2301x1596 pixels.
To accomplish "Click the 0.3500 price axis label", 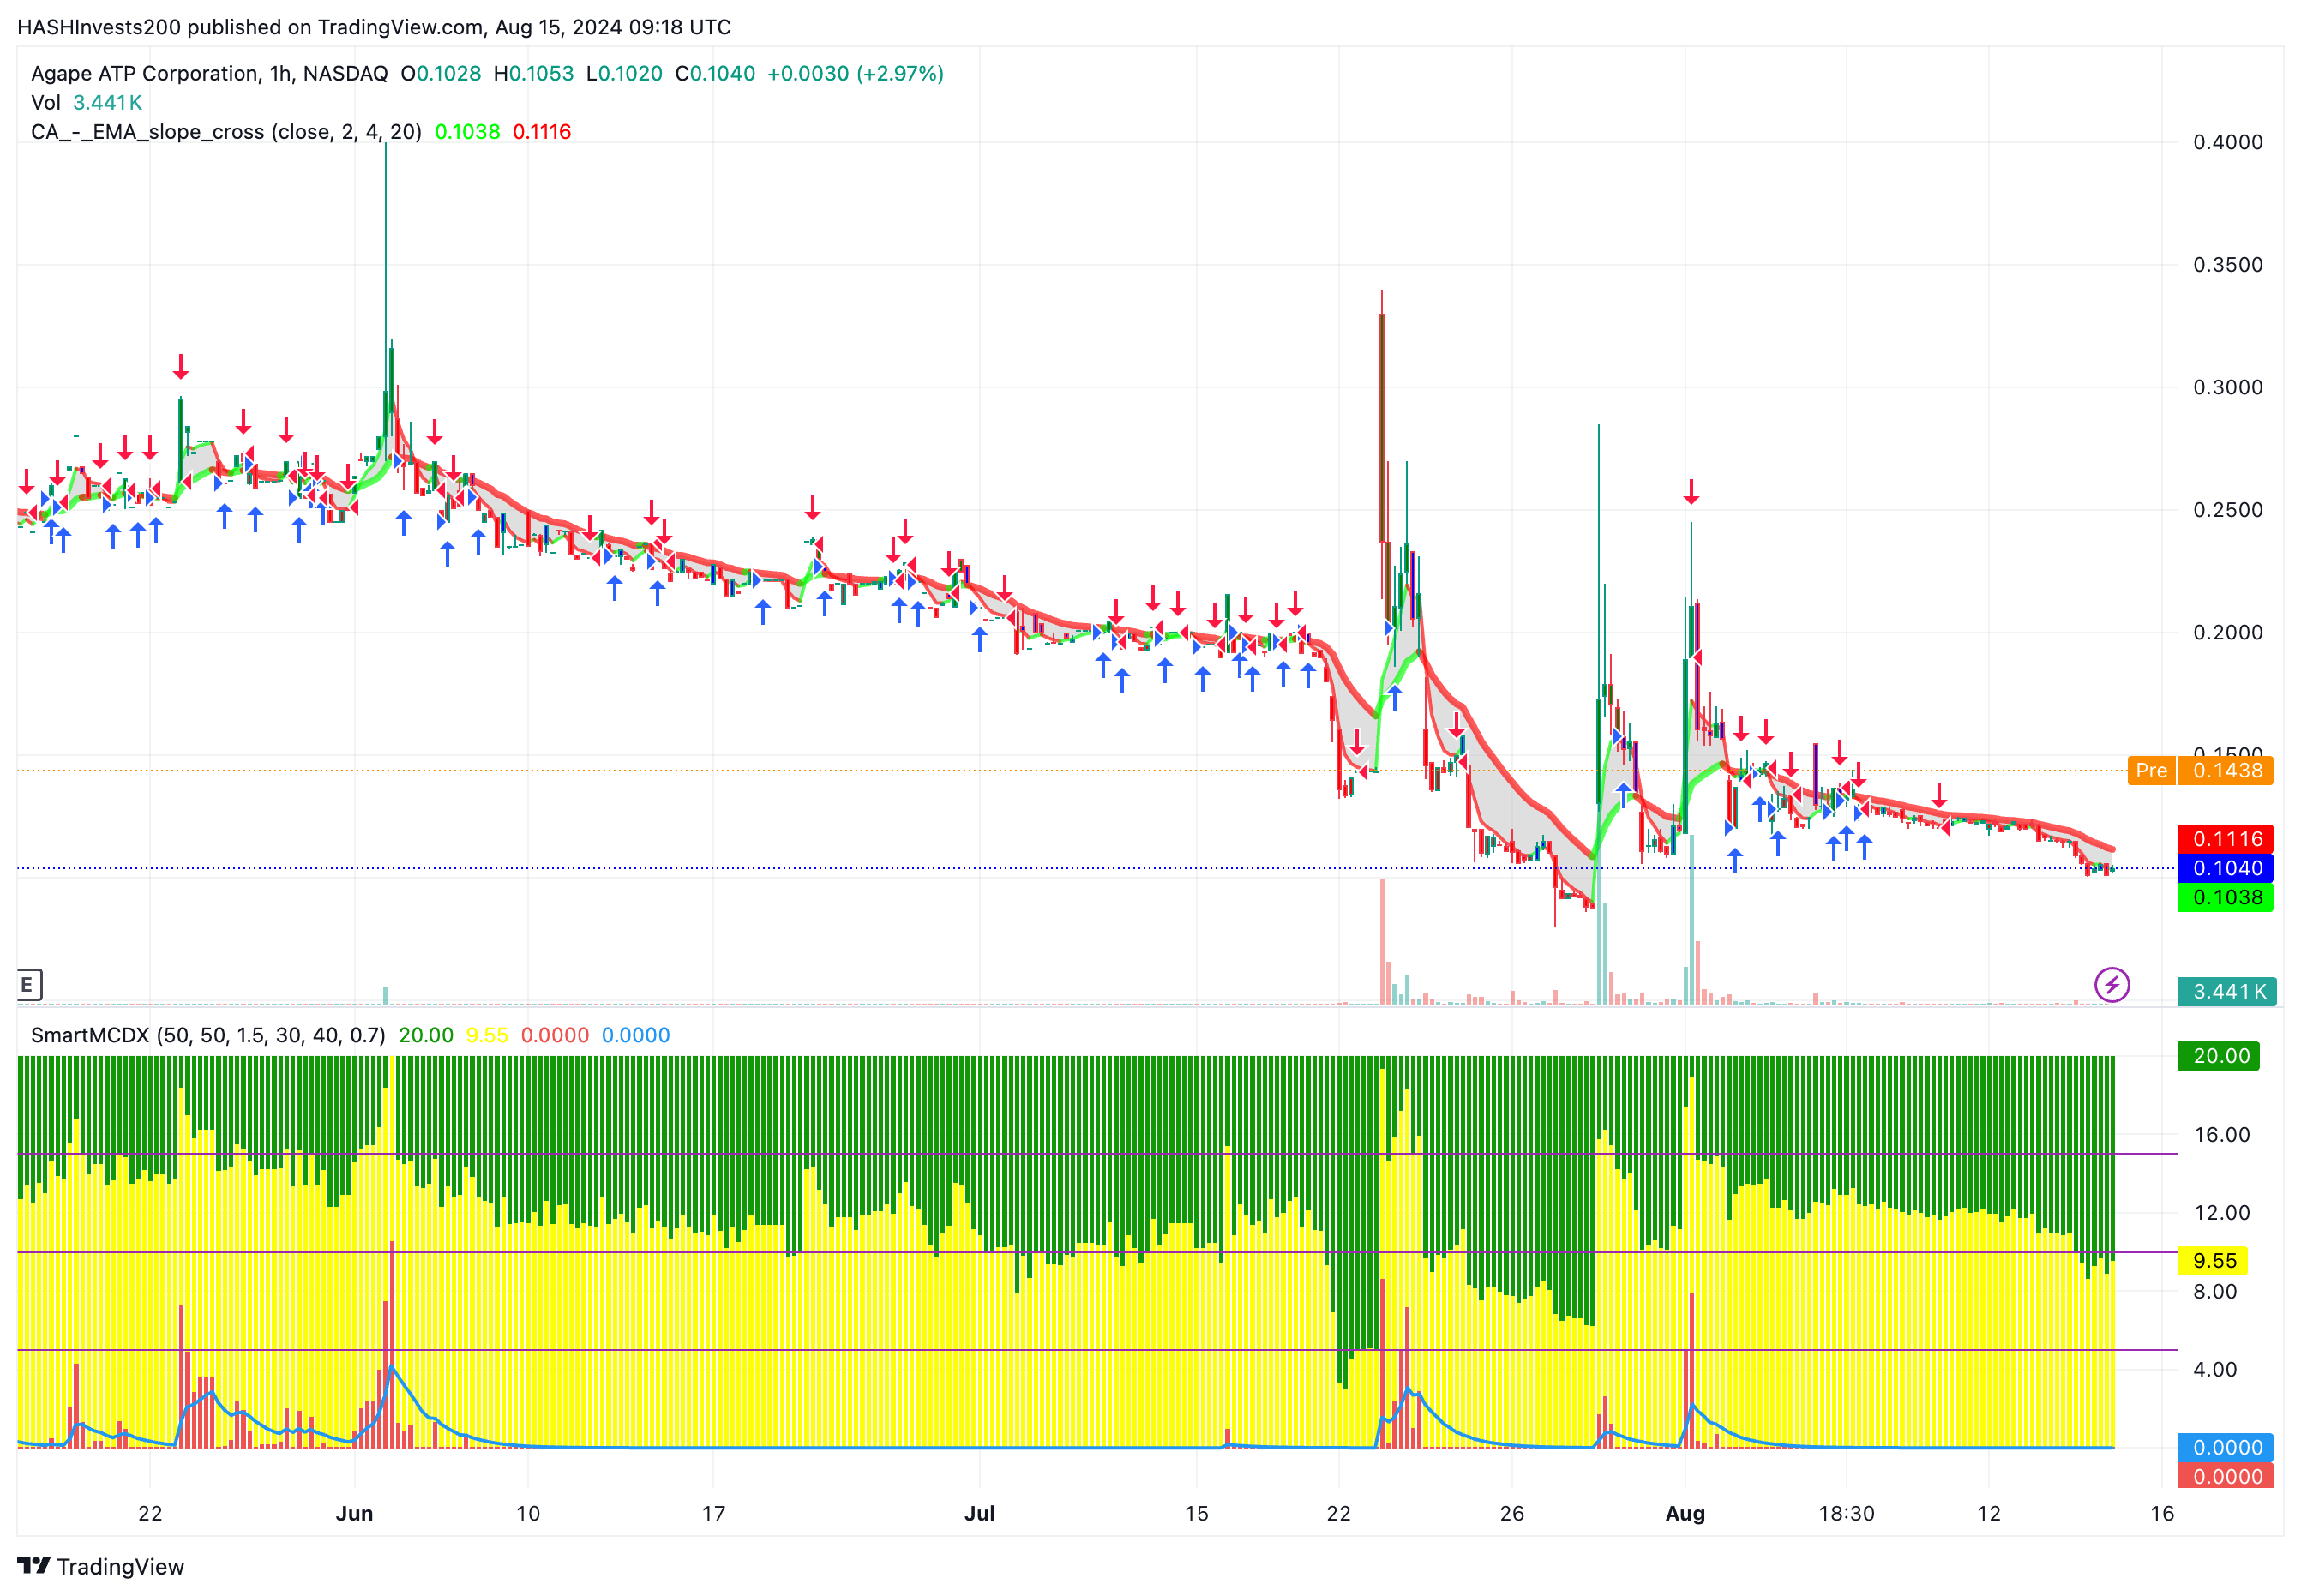I will click(x=2227, y=265).
